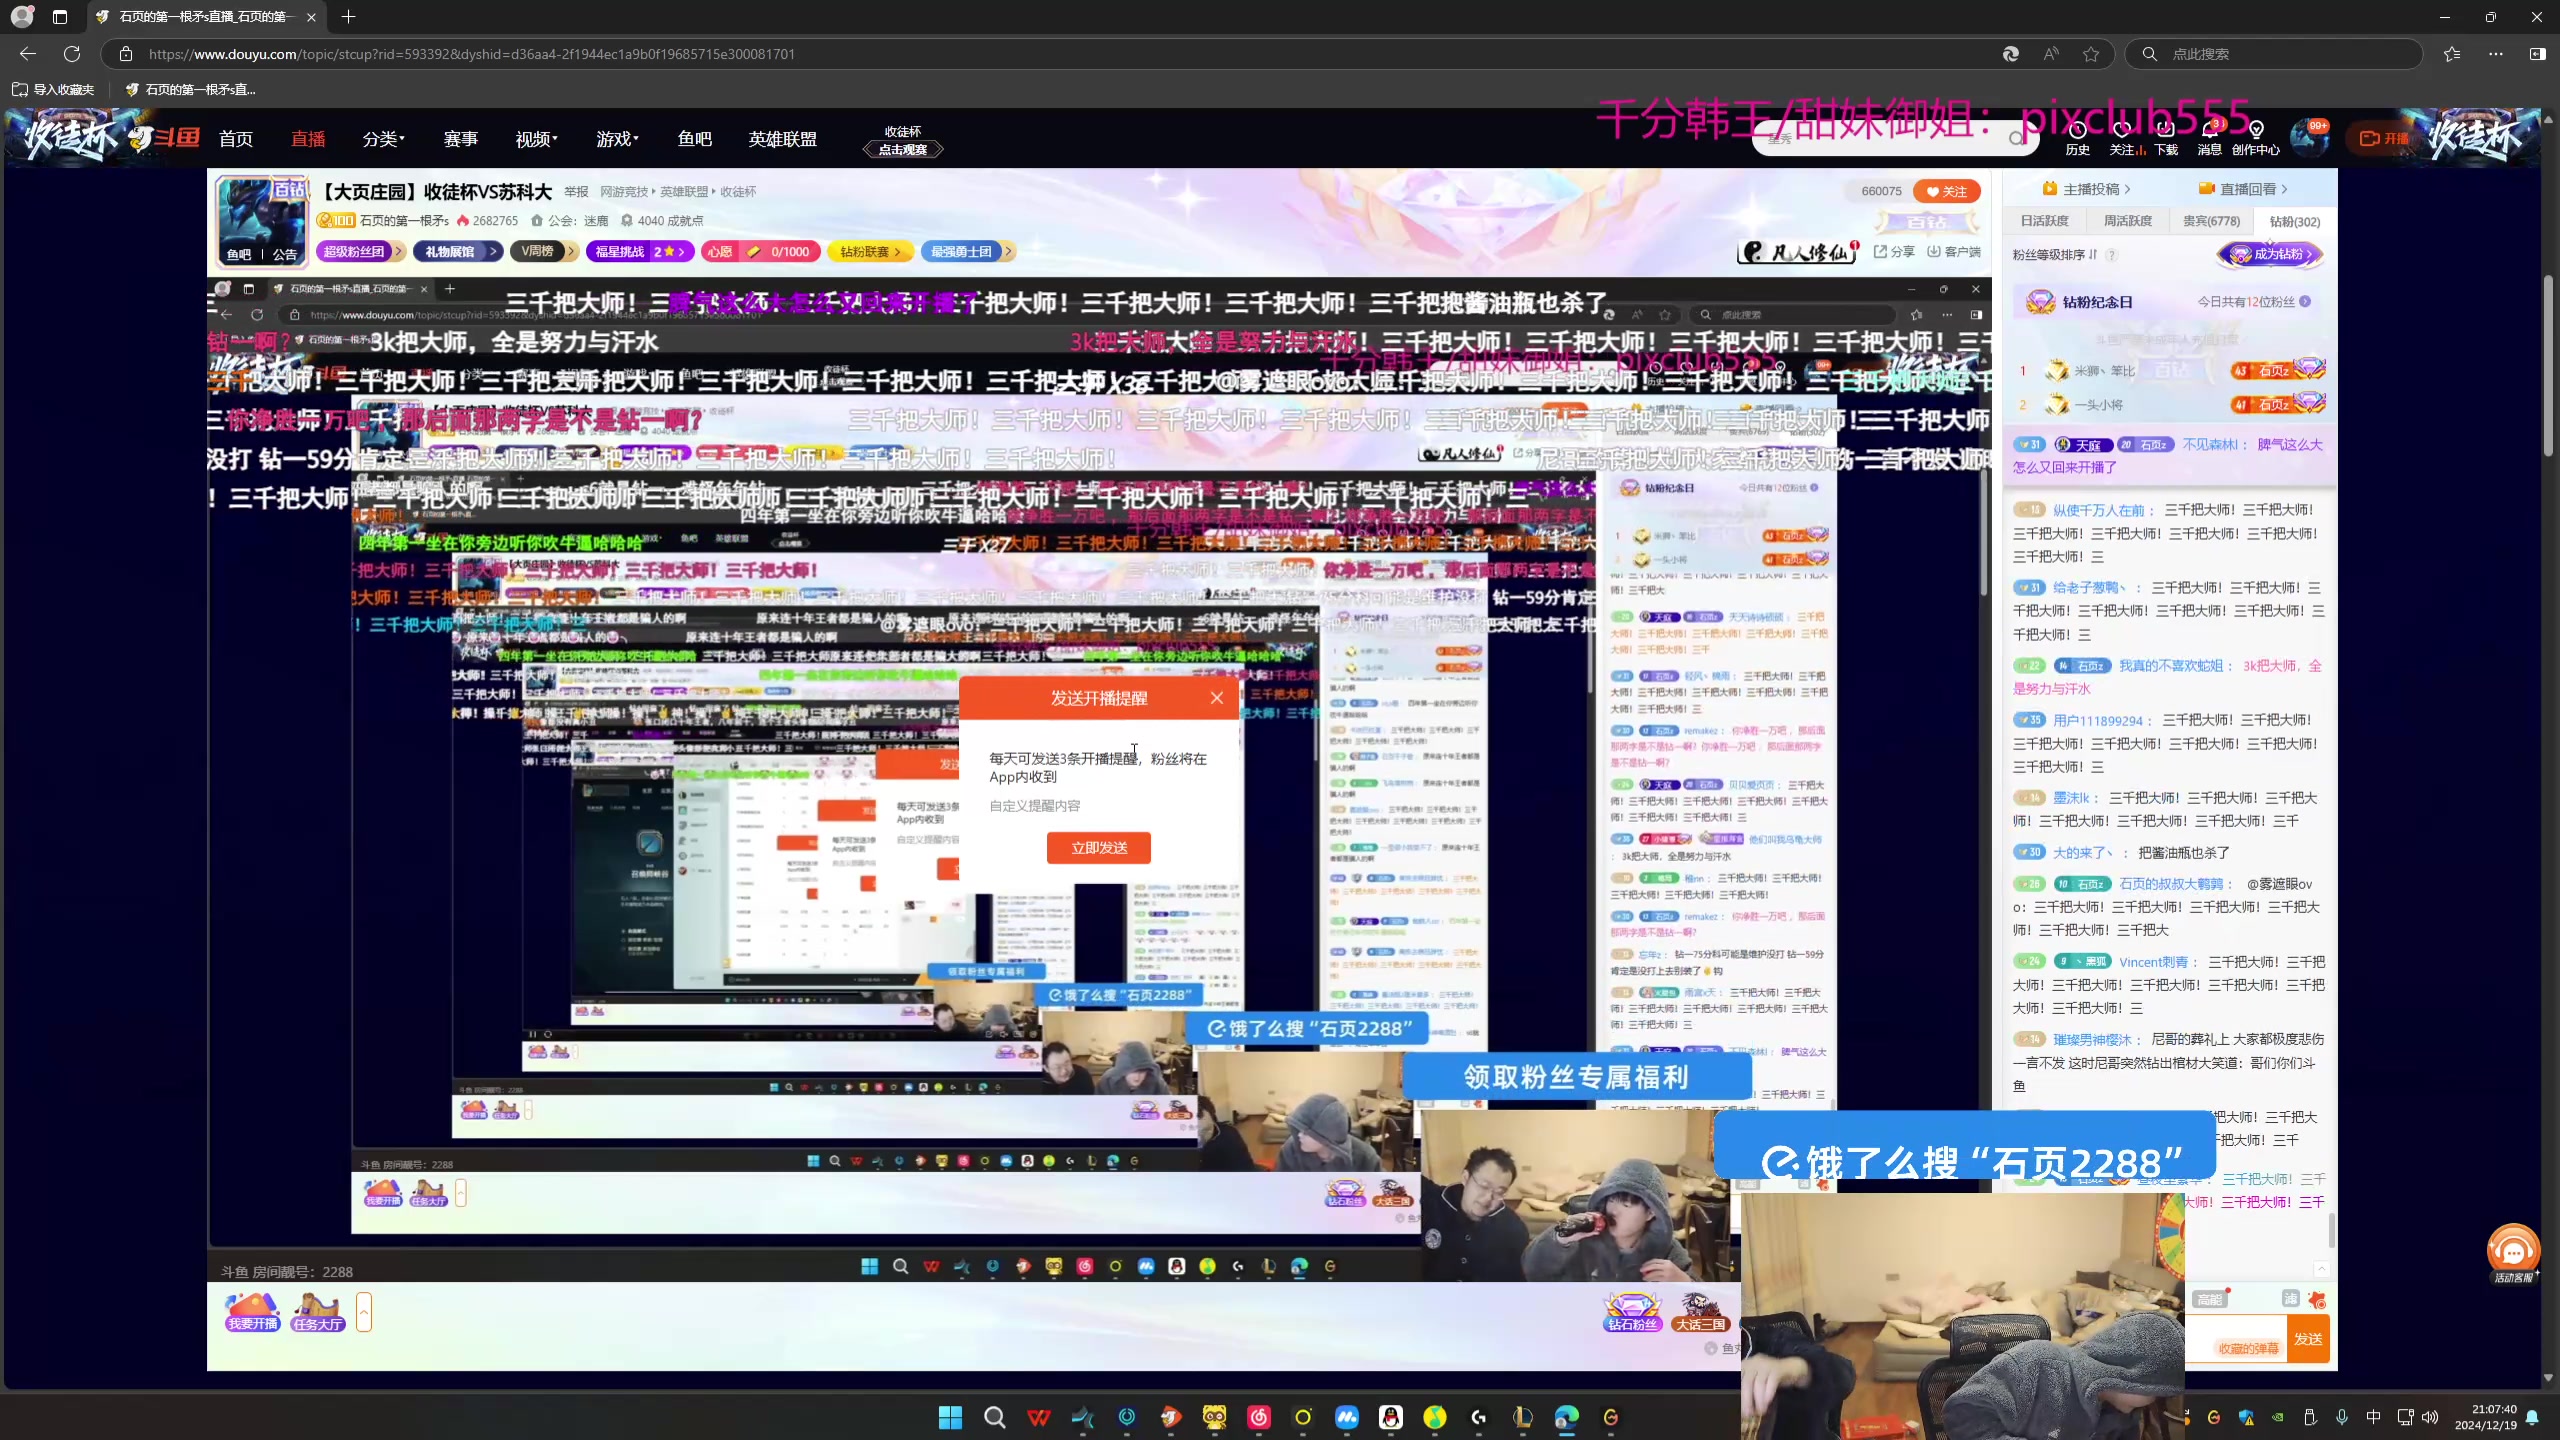Open browser settings and more menu
This screenshot has width=2560, height=1440.
[x=2496, y=54]
